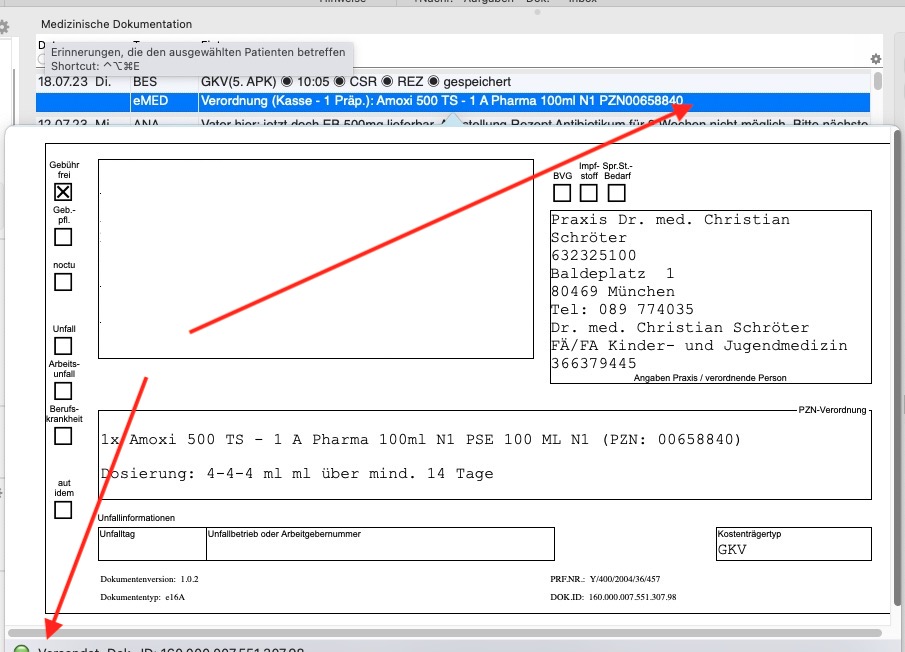Click the 'Medizinische Dokumentation' heading
Screen dimensions: 905x652
(x=117, y=24)
